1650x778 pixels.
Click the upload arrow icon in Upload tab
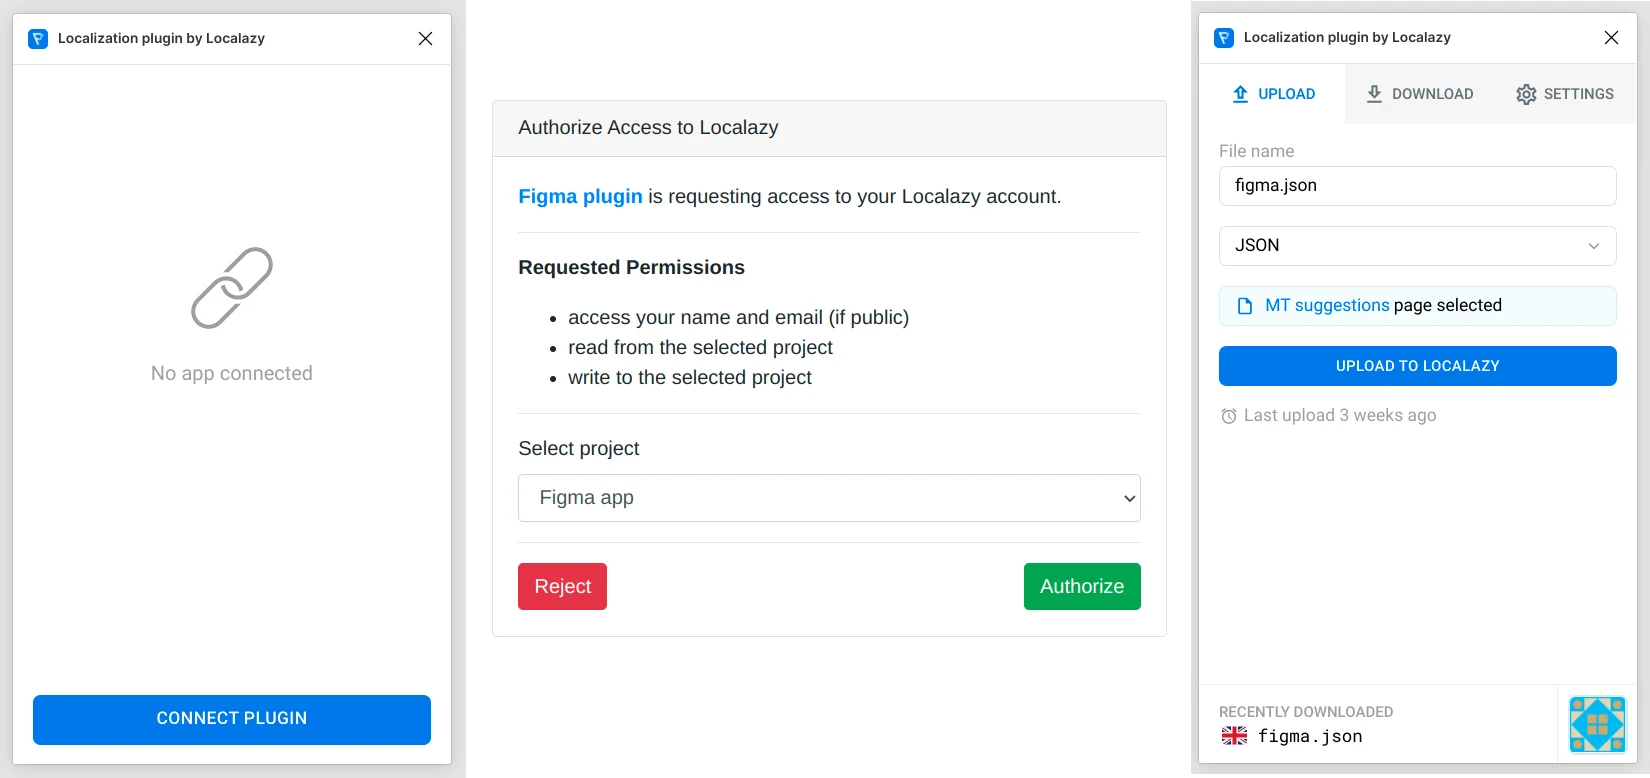pos(1240,94)
